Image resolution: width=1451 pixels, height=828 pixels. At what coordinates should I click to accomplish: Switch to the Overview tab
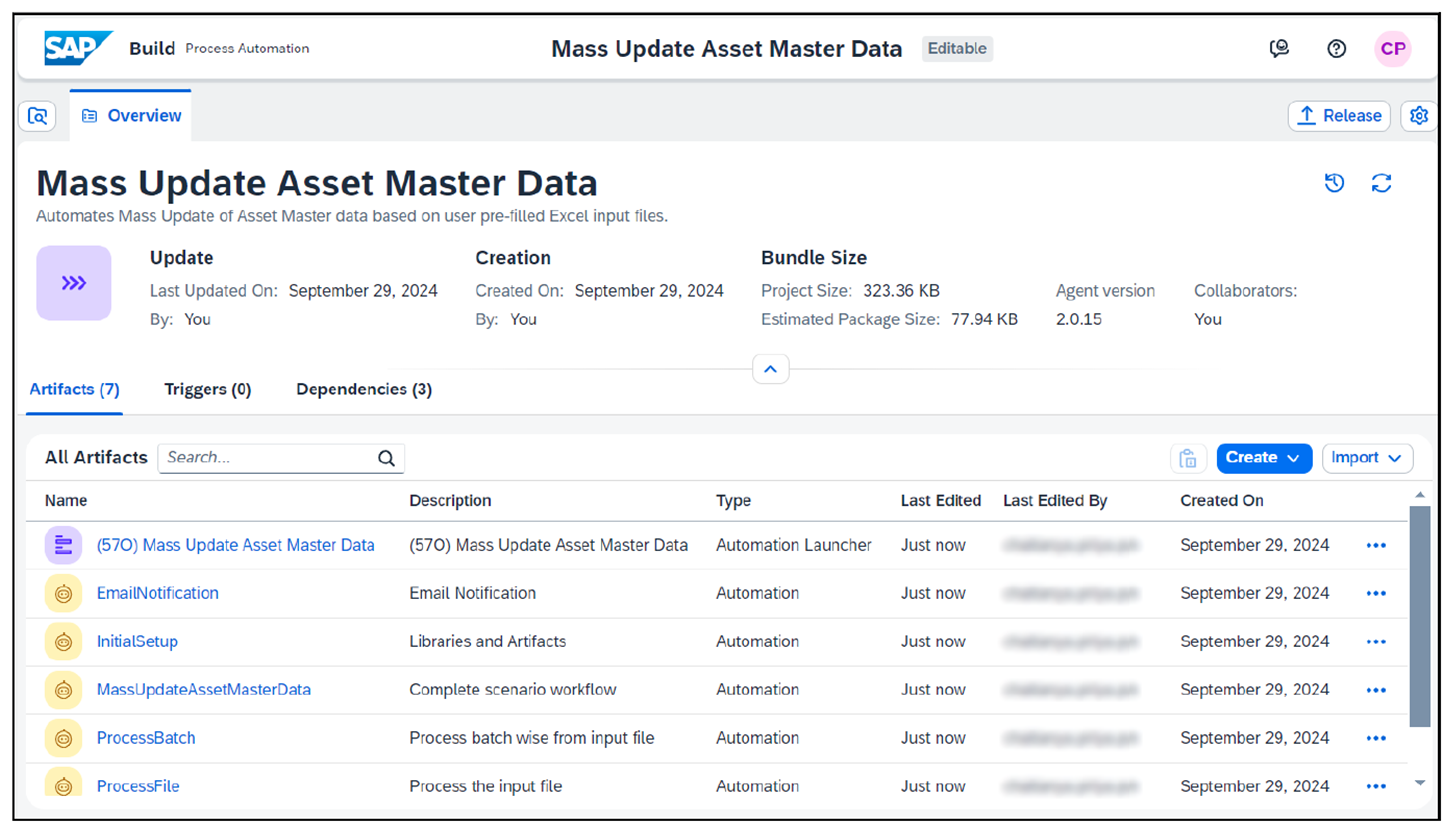coord(131,116)
